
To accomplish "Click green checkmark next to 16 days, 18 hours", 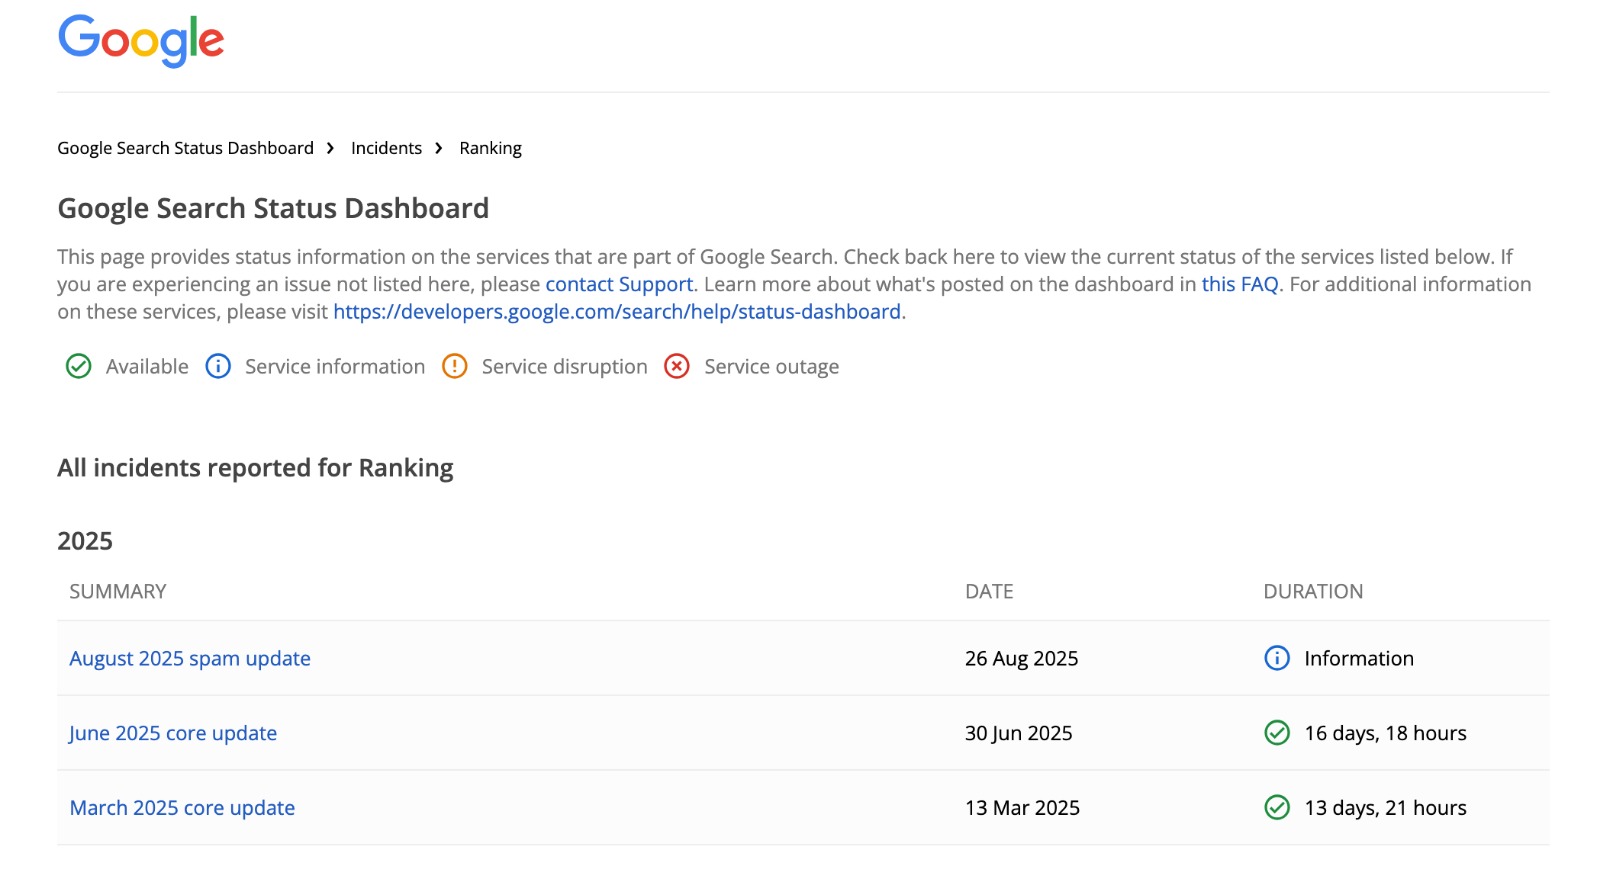I will 1277,733.
